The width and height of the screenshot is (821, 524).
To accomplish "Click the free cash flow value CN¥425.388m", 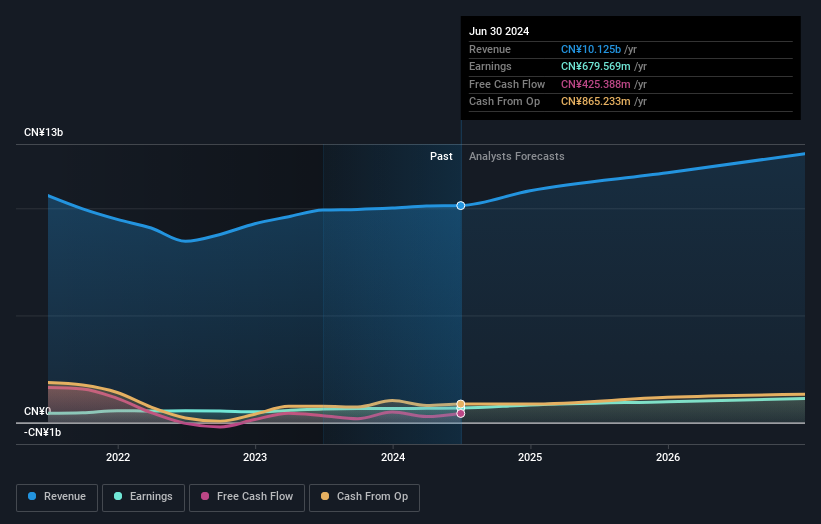I will (x=595, y=84).
